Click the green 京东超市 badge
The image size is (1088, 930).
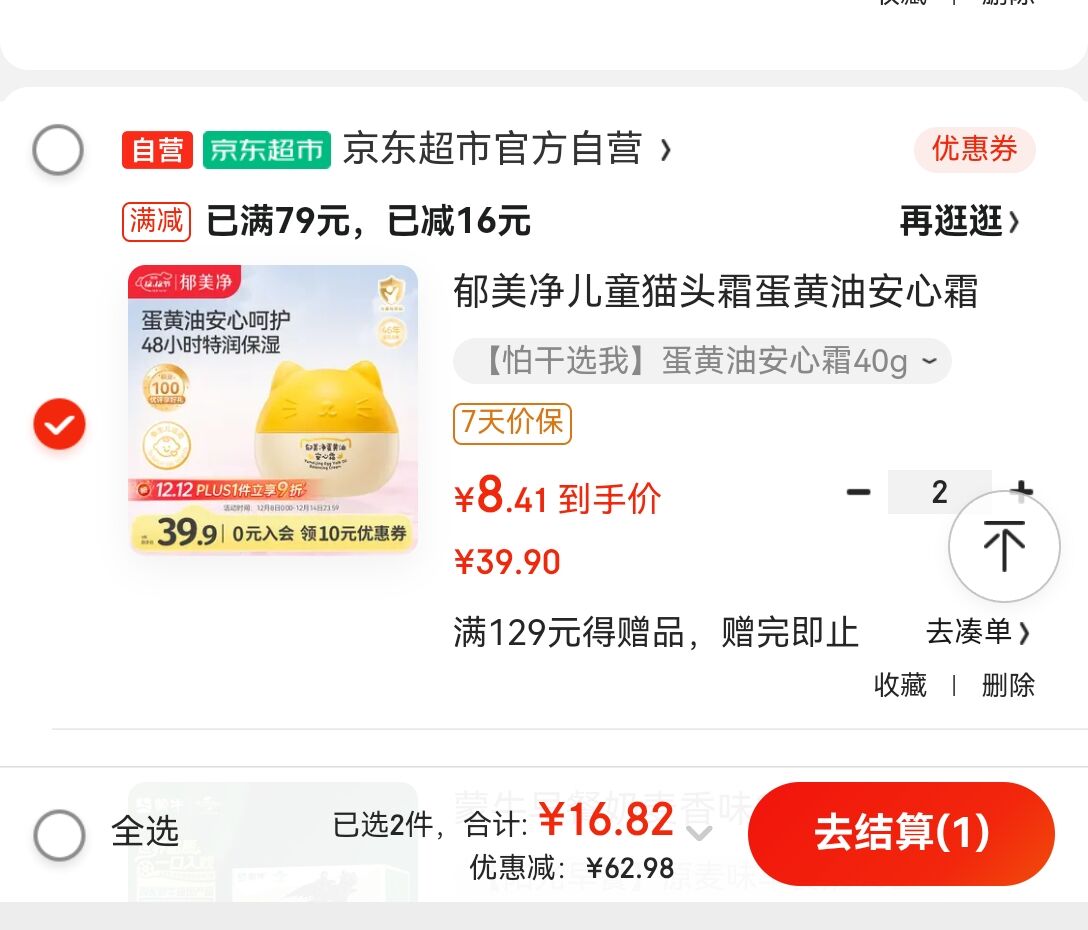tap(266, 149)
